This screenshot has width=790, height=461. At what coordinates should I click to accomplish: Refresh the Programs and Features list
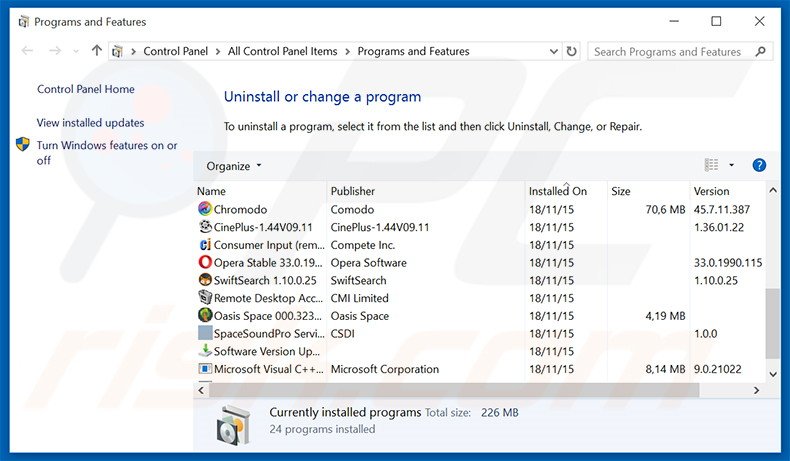(x=571, y=51)
